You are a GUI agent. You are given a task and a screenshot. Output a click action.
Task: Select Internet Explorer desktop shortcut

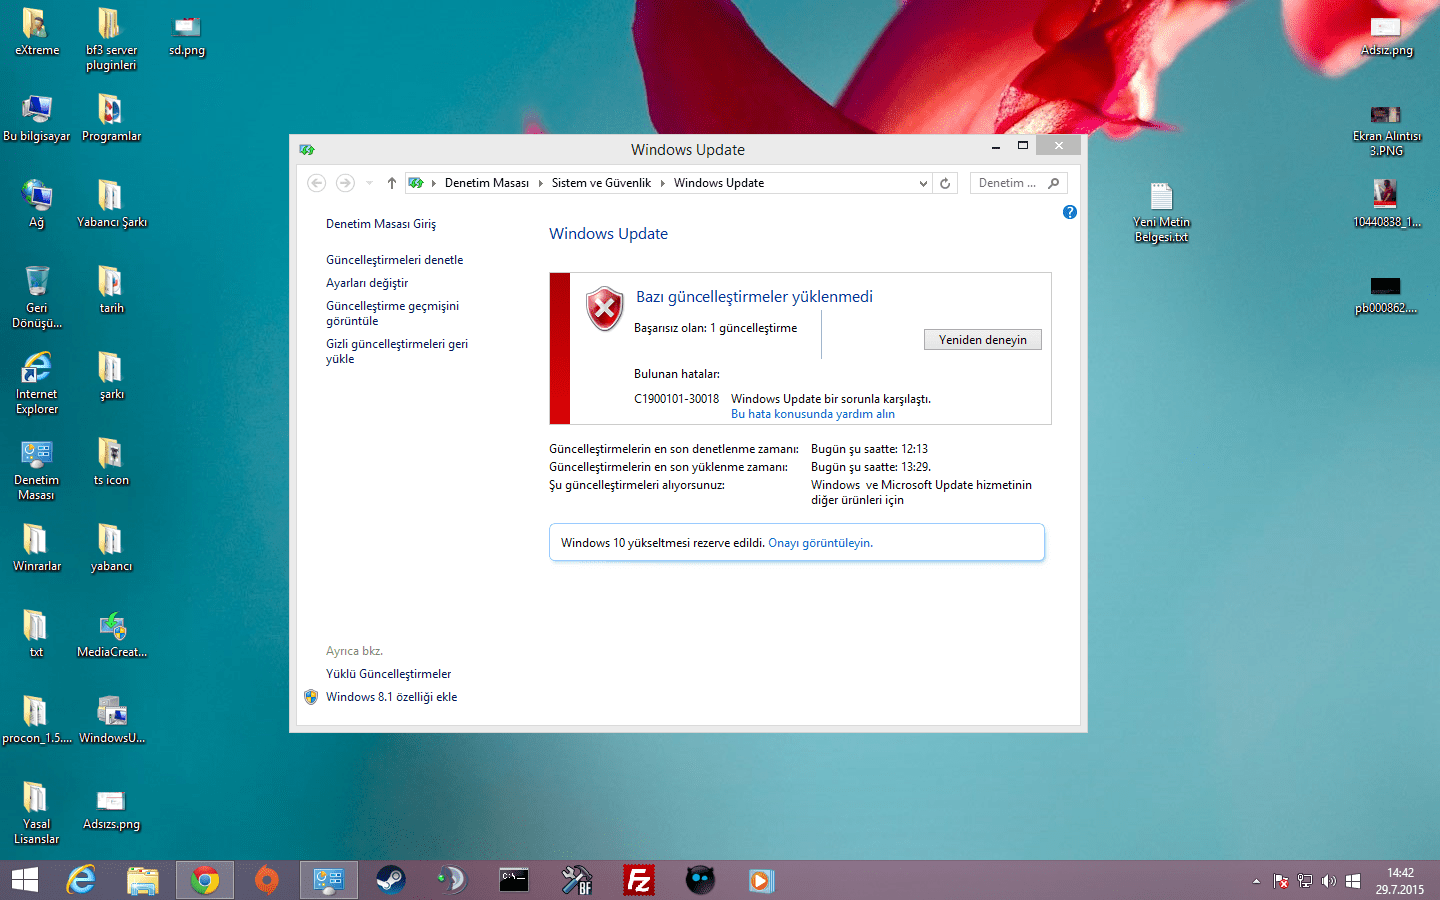tap(37, 383)
